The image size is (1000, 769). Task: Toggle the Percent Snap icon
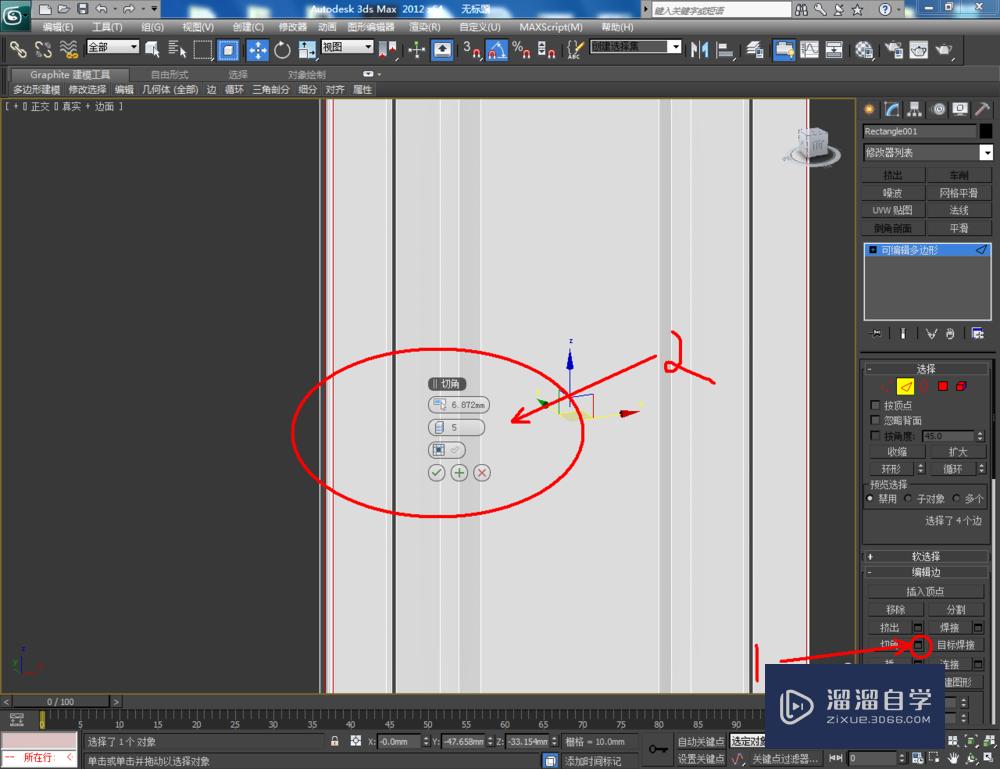(521, 49)
